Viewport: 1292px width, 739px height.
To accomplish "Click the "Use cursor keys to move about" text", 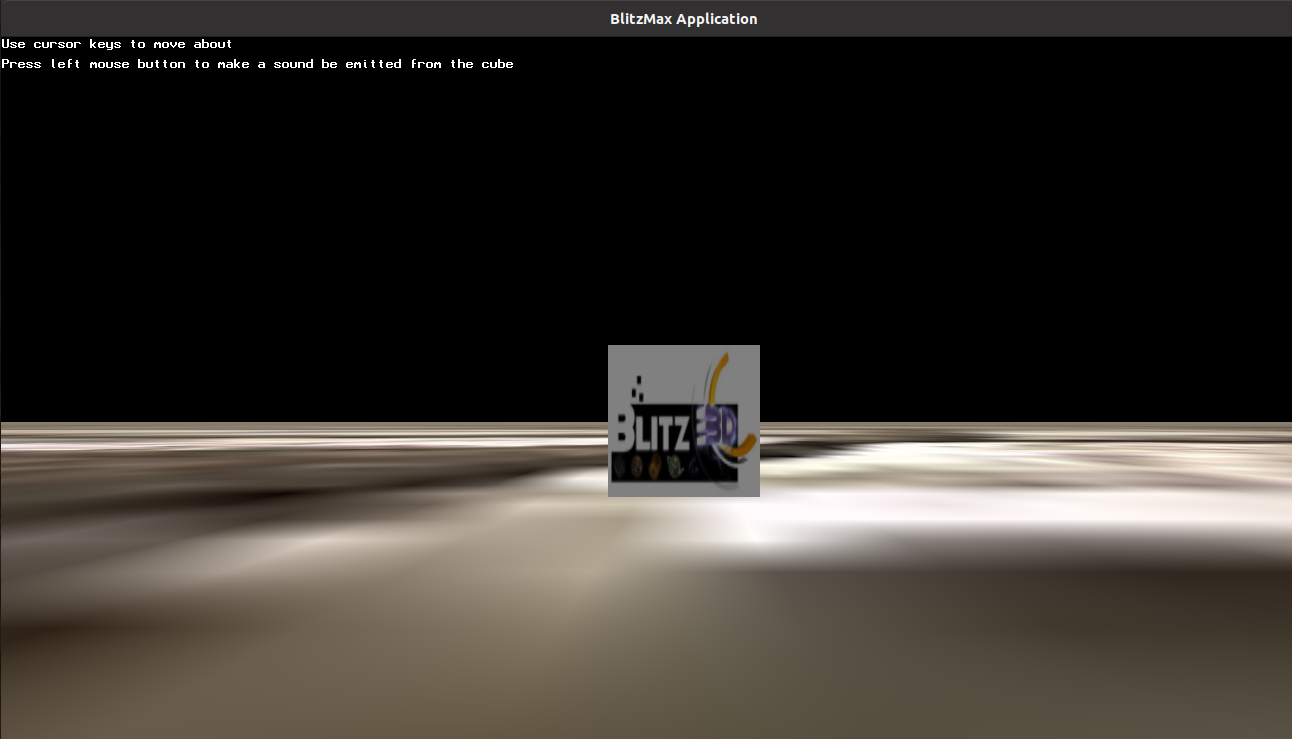I will click(x=117, y=44).
